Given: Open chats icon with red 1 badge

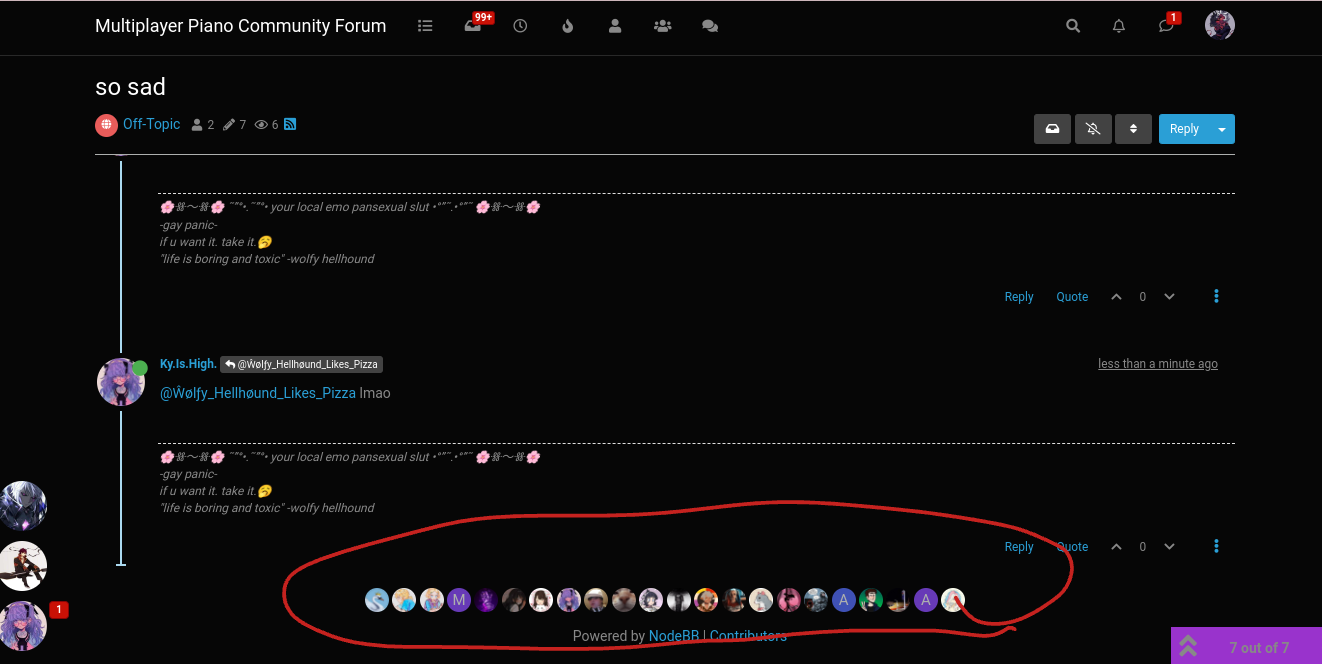Looking at the screenshot, I should click(1166, 27).
